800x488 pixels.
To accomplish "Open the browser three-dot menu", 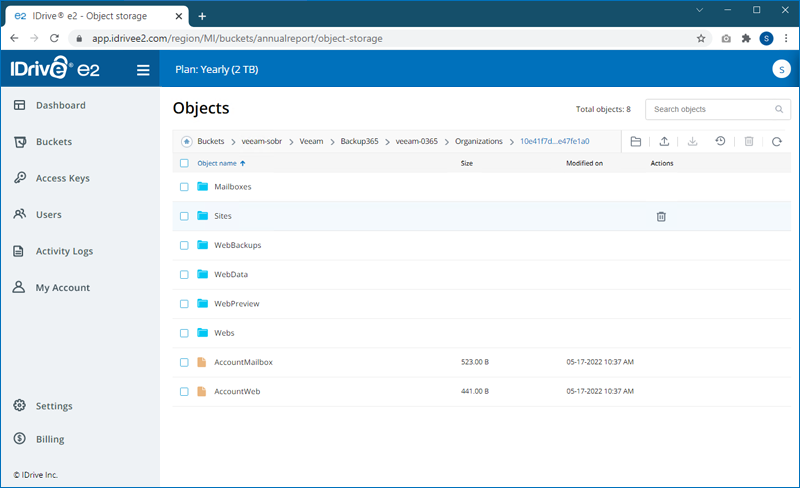I will pyautogui.click(x=786, y=38).
